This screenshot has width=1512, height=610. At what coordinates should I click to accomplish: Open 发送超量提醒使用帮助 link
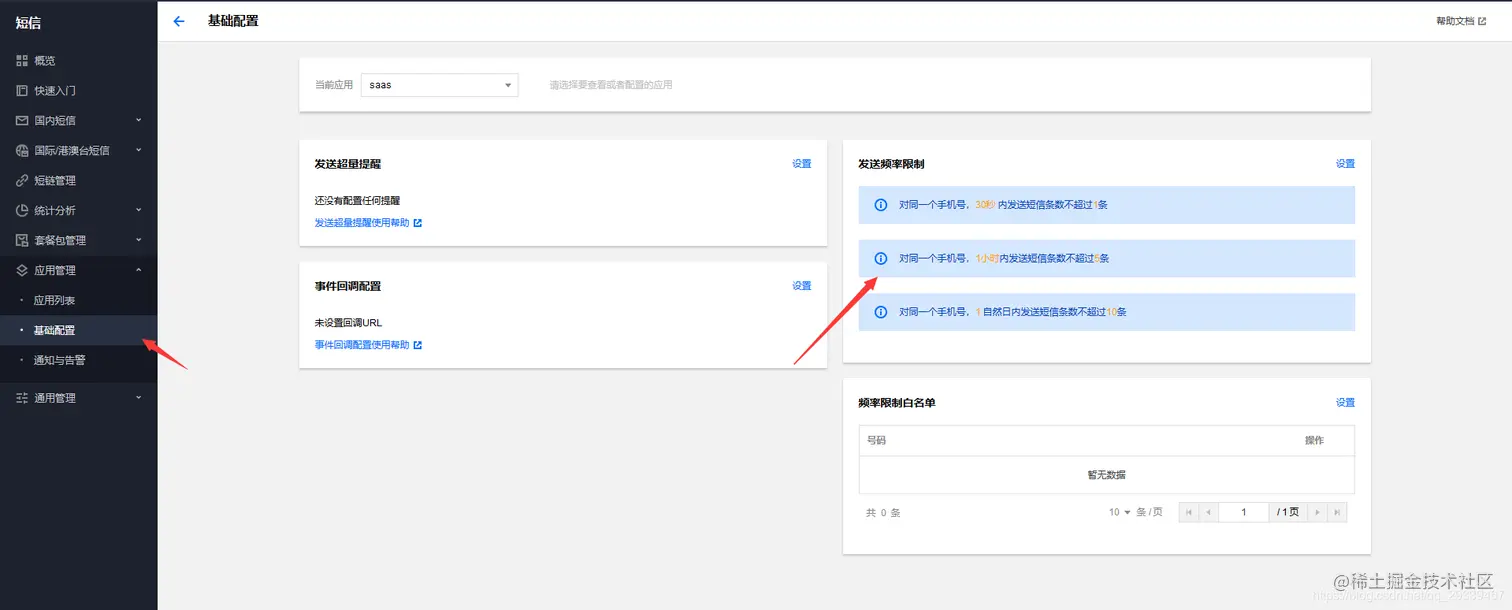tap(362, 223)
